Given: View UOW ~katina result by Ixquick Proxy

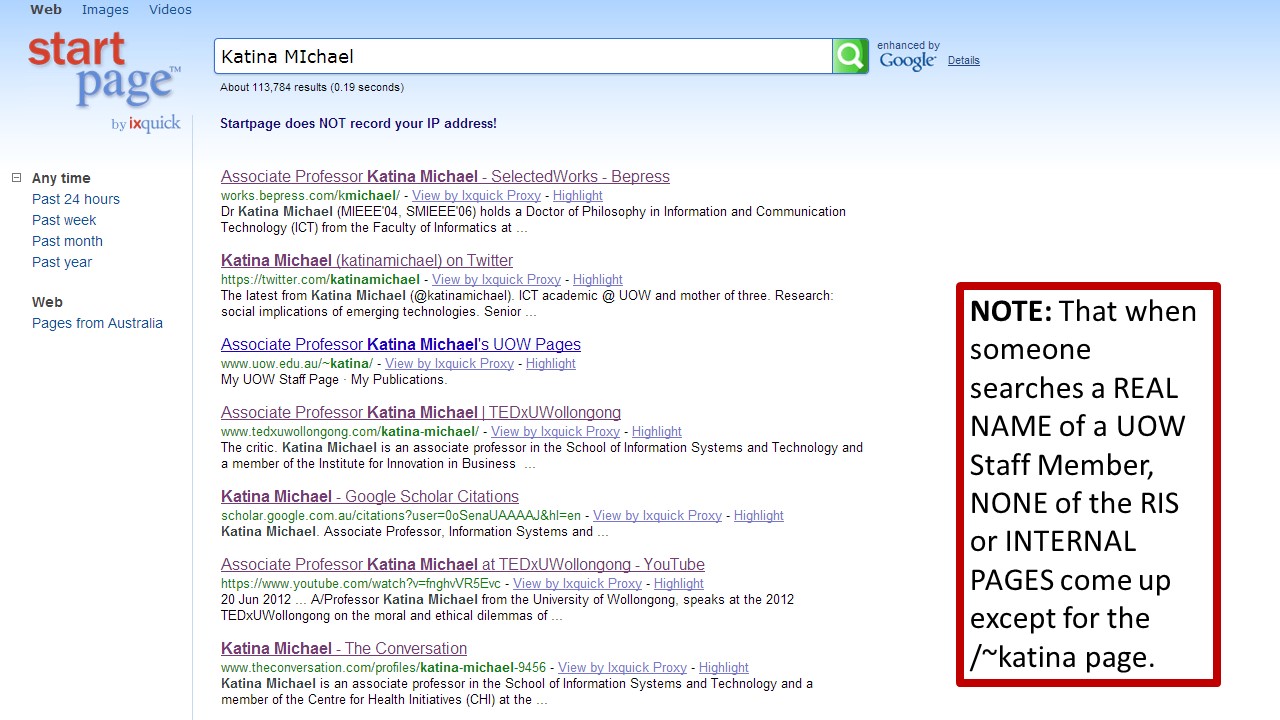Looking at the screenshot, I should click(x=449, y=364).
